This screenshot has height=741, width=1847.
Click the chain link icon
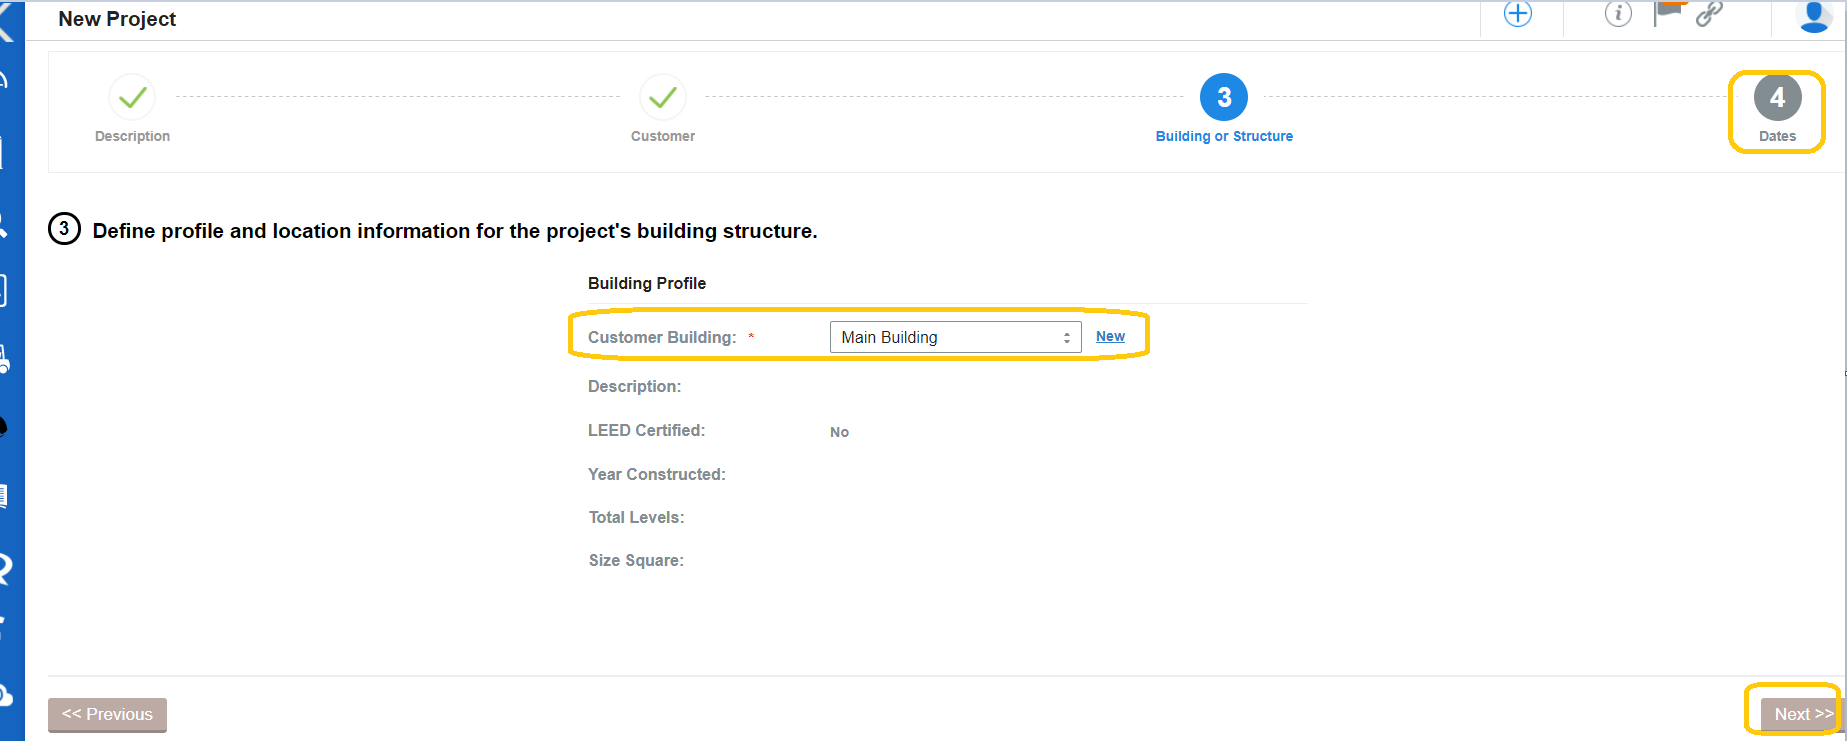[1709, 13]
